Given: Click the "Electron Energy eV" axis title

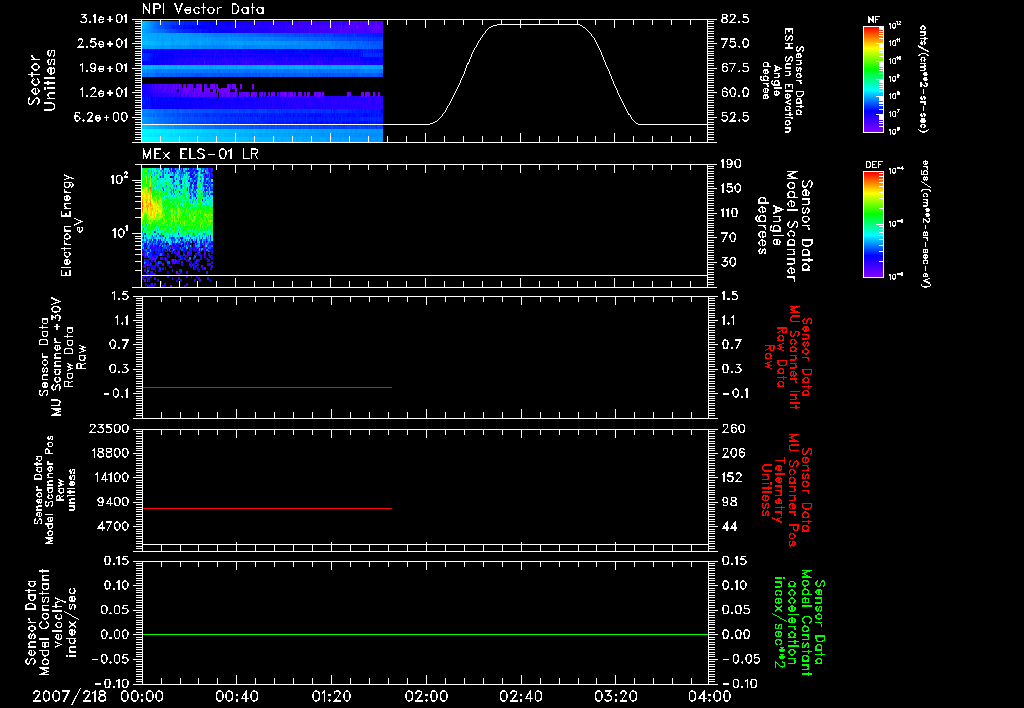Looking at the screenshot, I should point(72,225).
